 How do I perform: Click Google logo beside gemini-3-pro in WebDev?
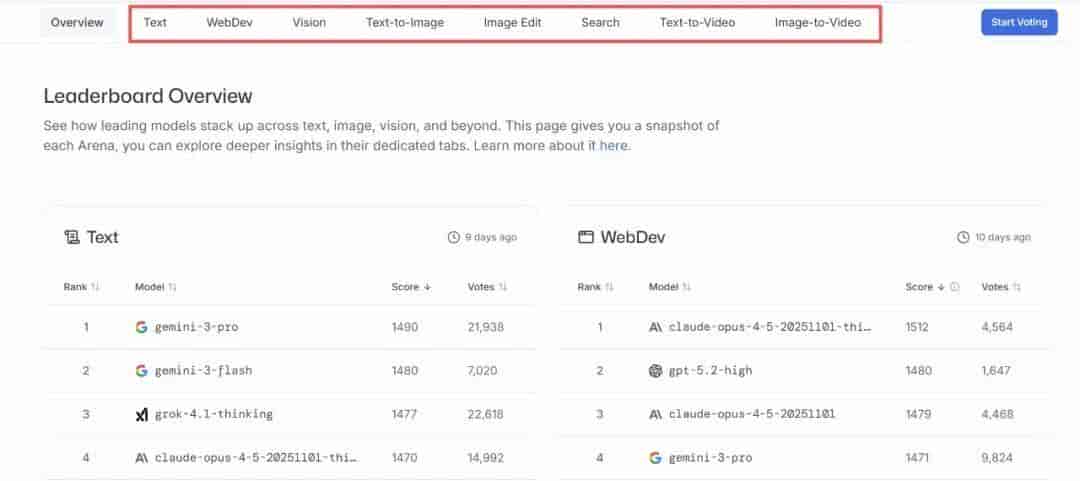point(655,458)
